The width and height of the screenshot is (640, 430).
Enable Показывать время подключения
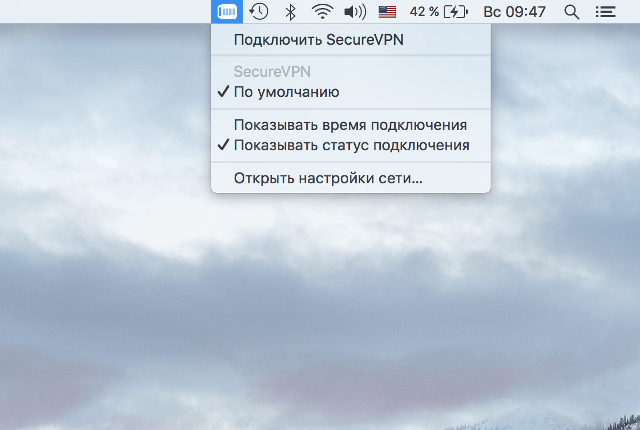pyautogui.click(x=351, y=125)
